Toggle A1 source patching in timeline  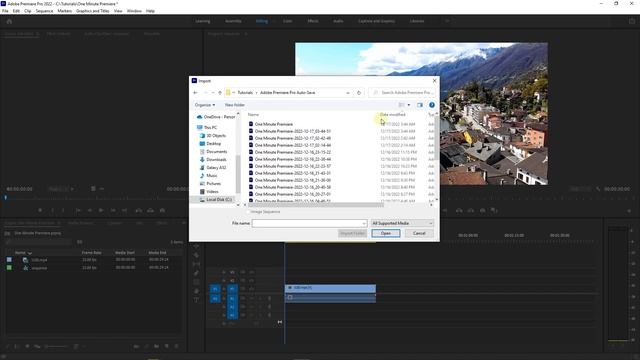pyautogui.click(x=215, y=298)
